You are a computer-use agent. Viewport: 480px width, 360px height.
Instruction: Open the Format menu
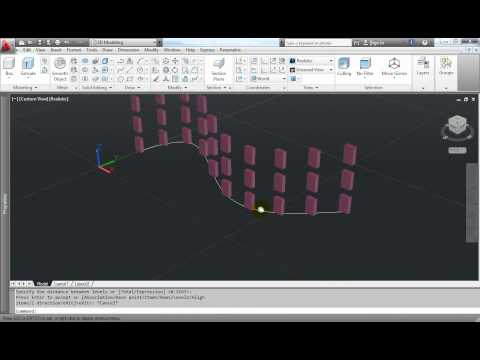tap(74, 50)
